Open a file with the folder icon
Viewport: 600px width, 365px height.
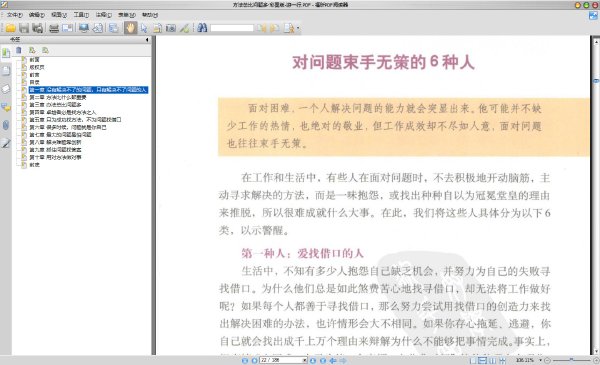click(x=10, y=28)
